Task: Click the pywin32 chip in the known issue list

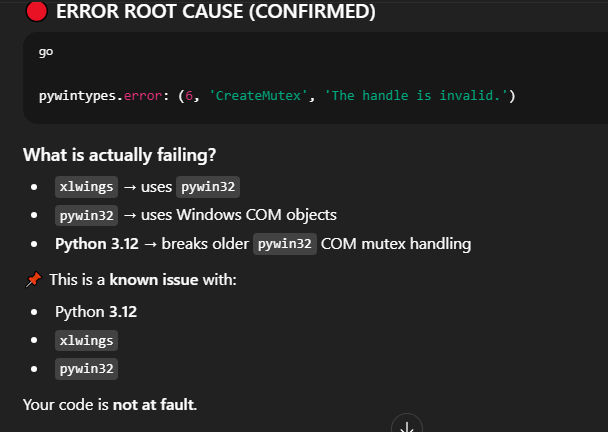Action: [86, 369]
